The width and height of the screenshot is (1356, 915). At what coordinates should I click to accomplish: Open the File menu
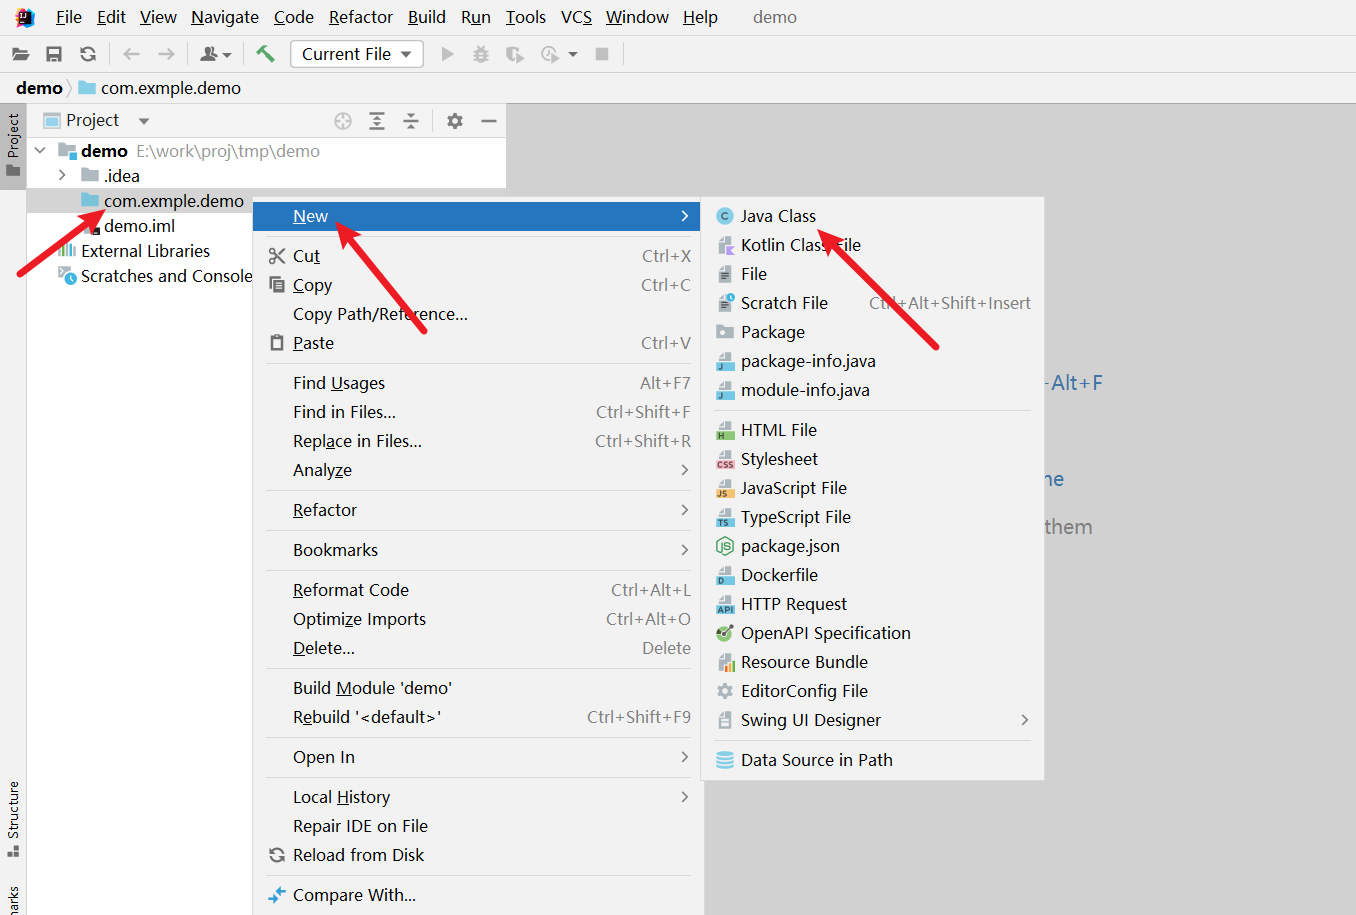[69, 17]
